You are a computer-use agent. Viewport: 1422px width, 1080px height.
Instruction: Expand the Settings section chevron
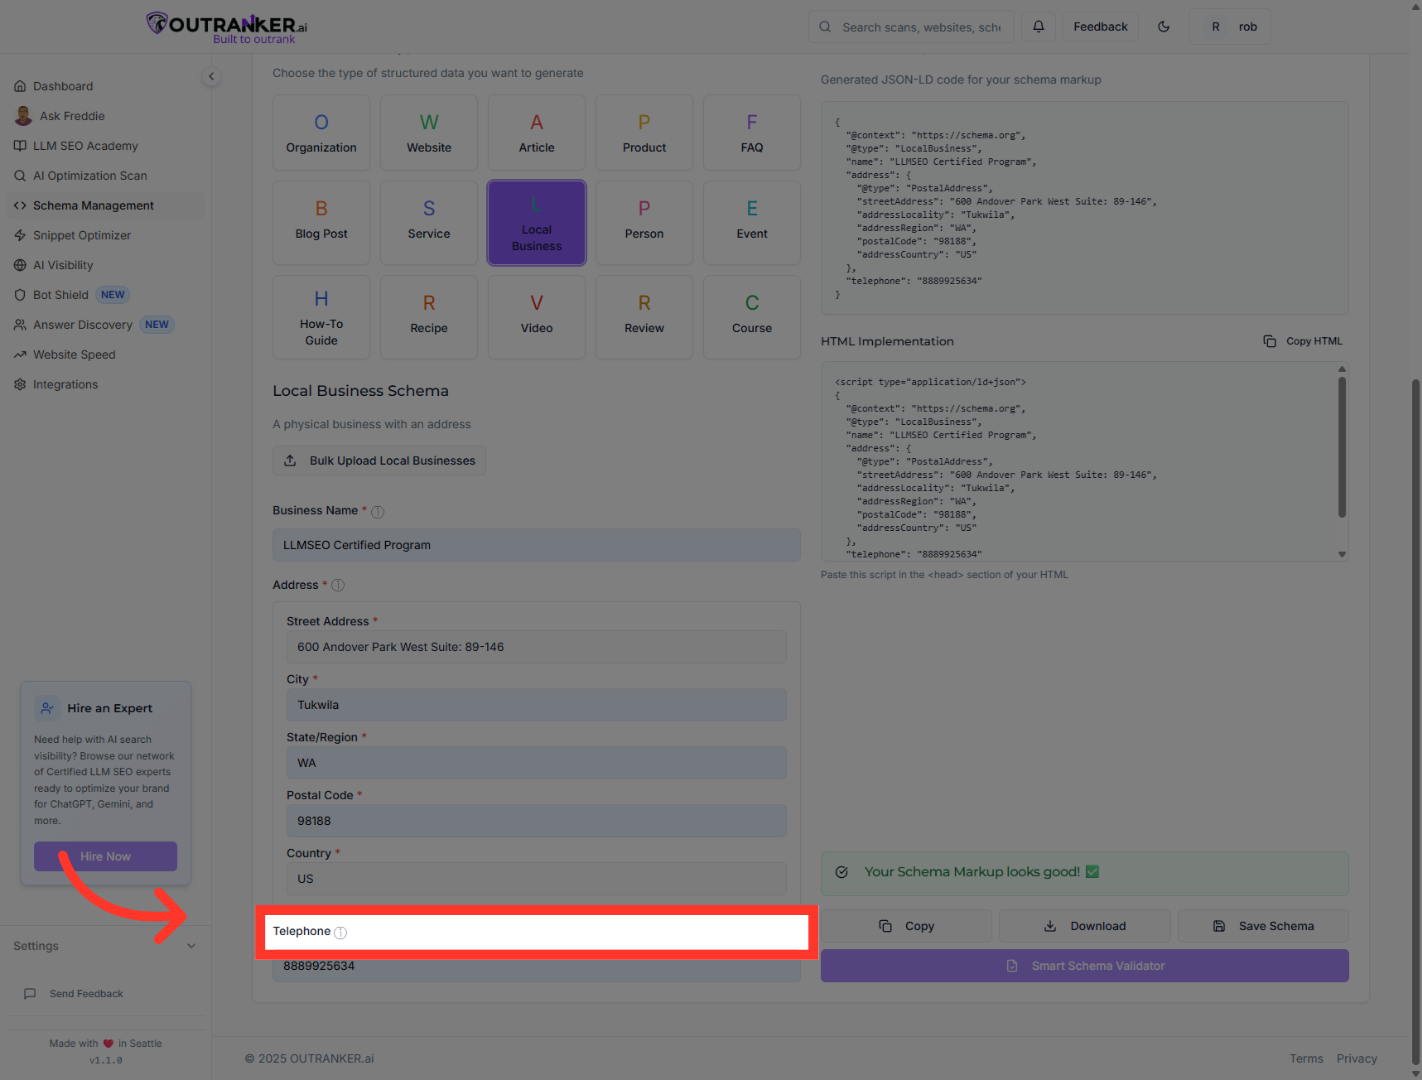(191, 946)
